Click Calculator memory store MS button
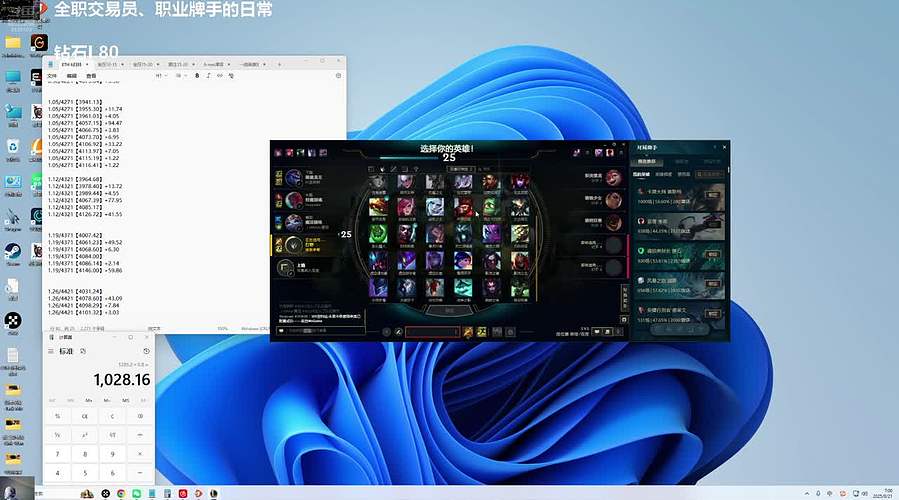Viewport: 899px width, 500px height. tap(126, 400)
